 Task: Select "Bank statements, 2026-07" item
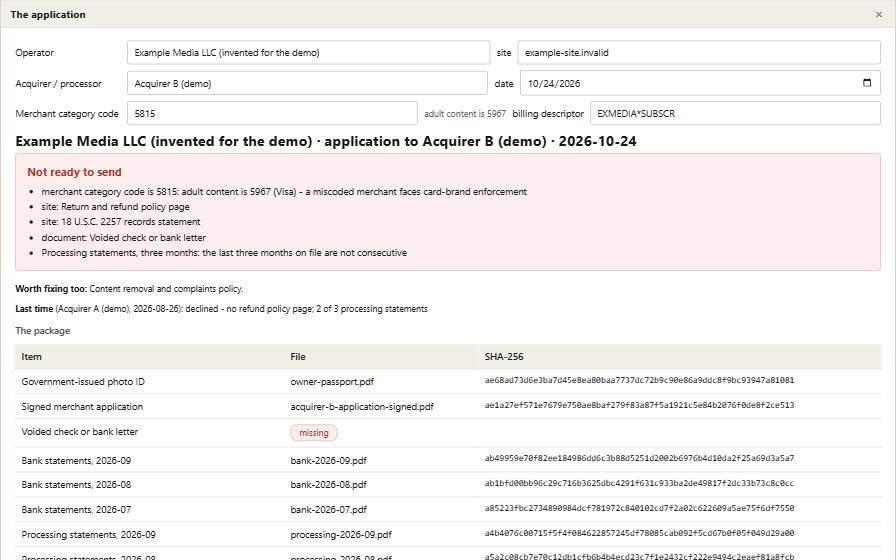pyautogui.click(x=76, y=510)
